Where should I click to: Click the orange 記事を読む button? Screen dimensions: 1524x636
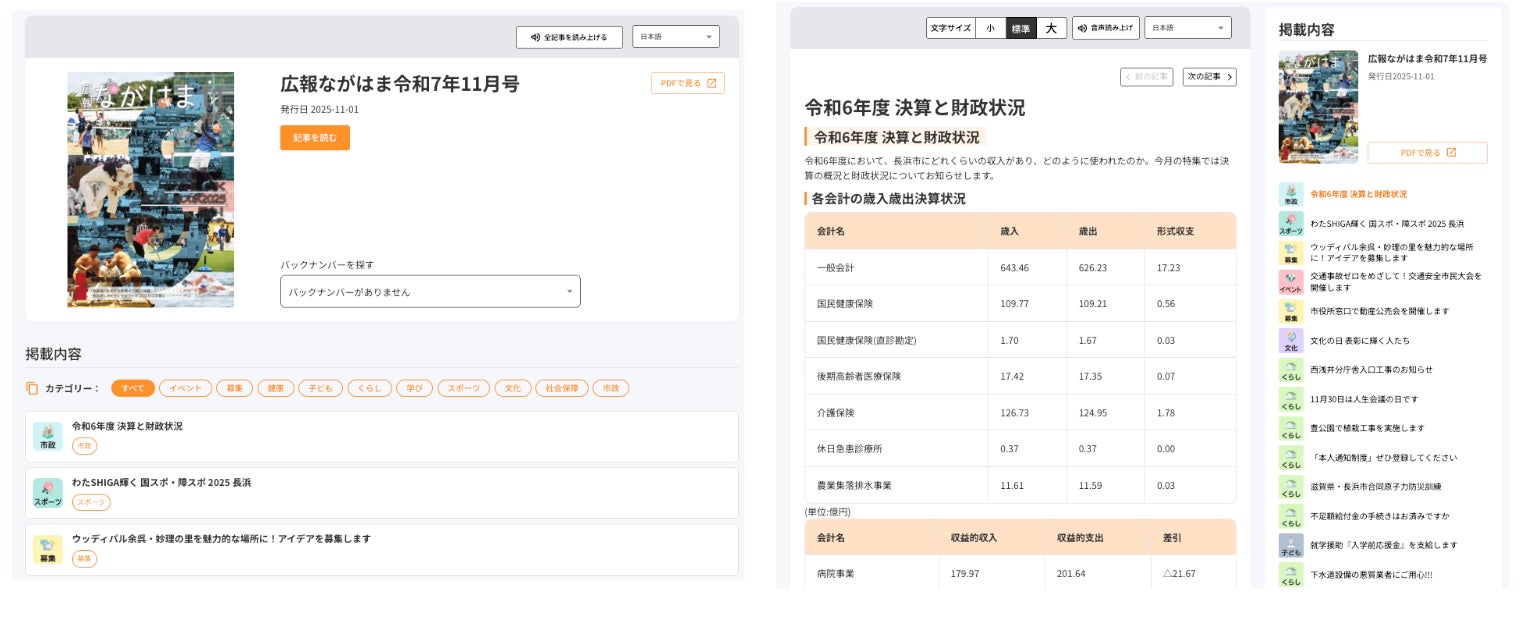pos(315,138)
